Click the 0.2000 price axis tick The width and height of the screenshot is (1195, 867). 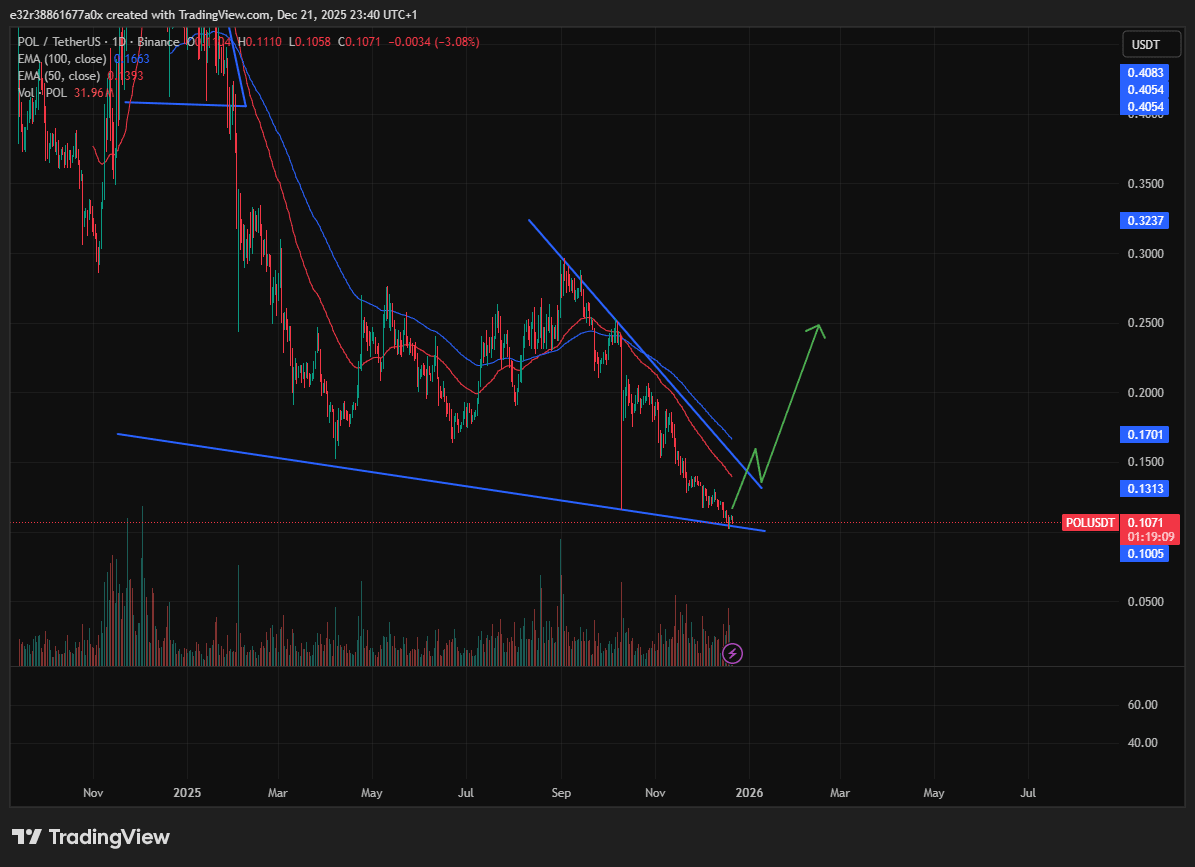tap(1145, 392)
